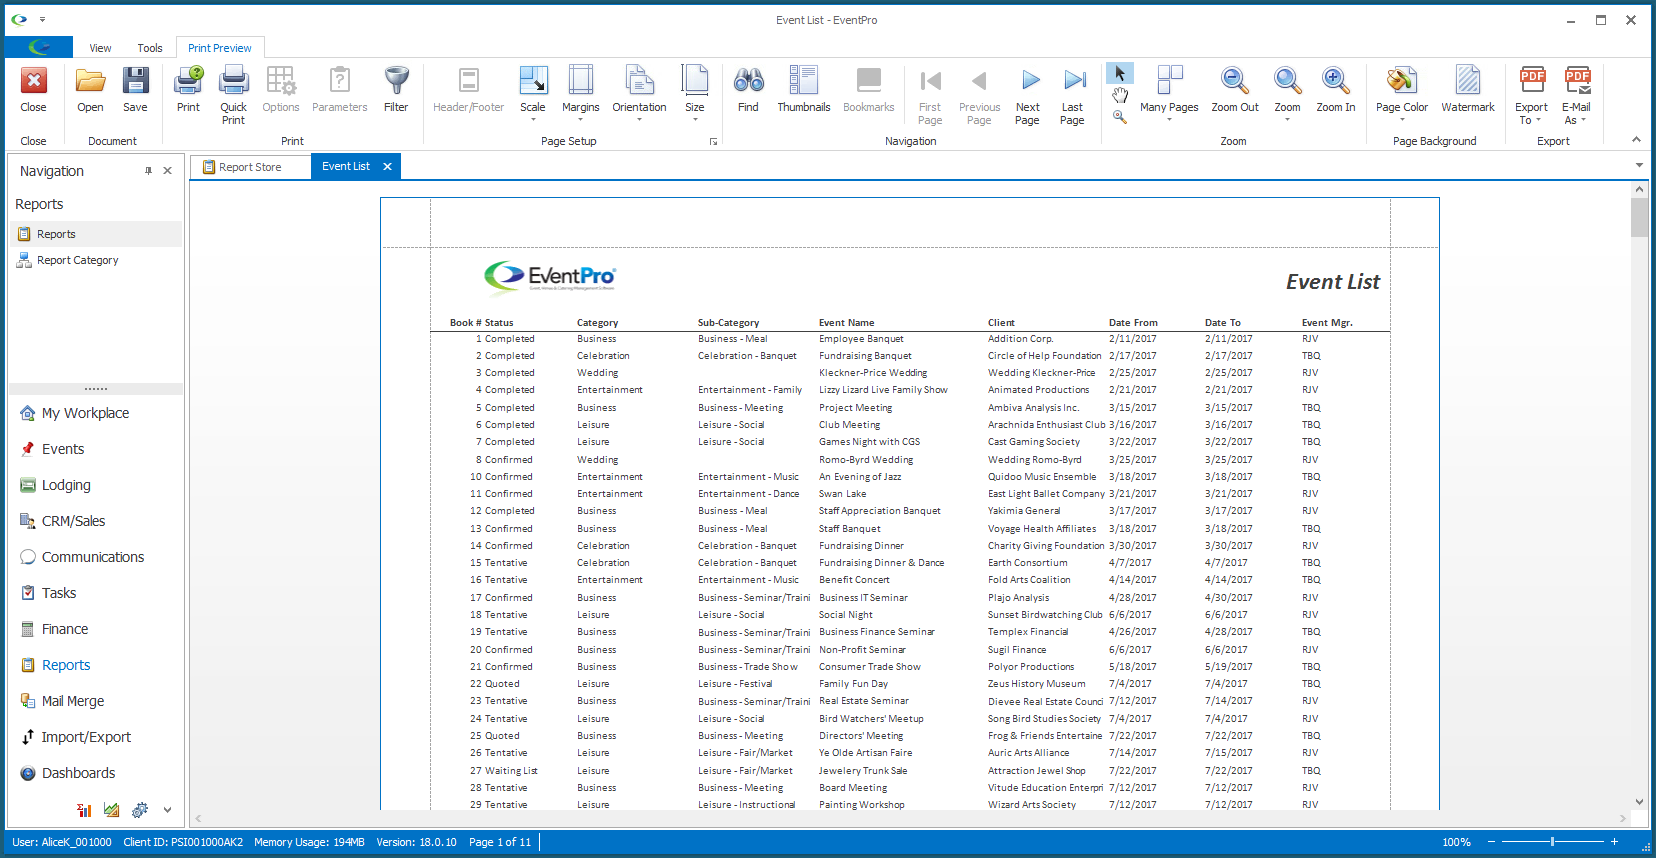The image size is (1656, 858).
Task: Click Quick Print in the ribbon
Action: pos(233,94)
